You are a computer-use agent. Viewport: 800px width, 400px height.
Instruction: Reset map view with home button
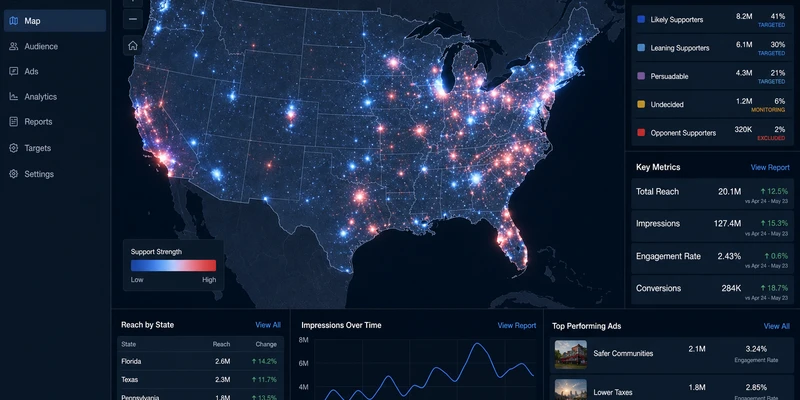pyautogui.click(x=133, y=45)
